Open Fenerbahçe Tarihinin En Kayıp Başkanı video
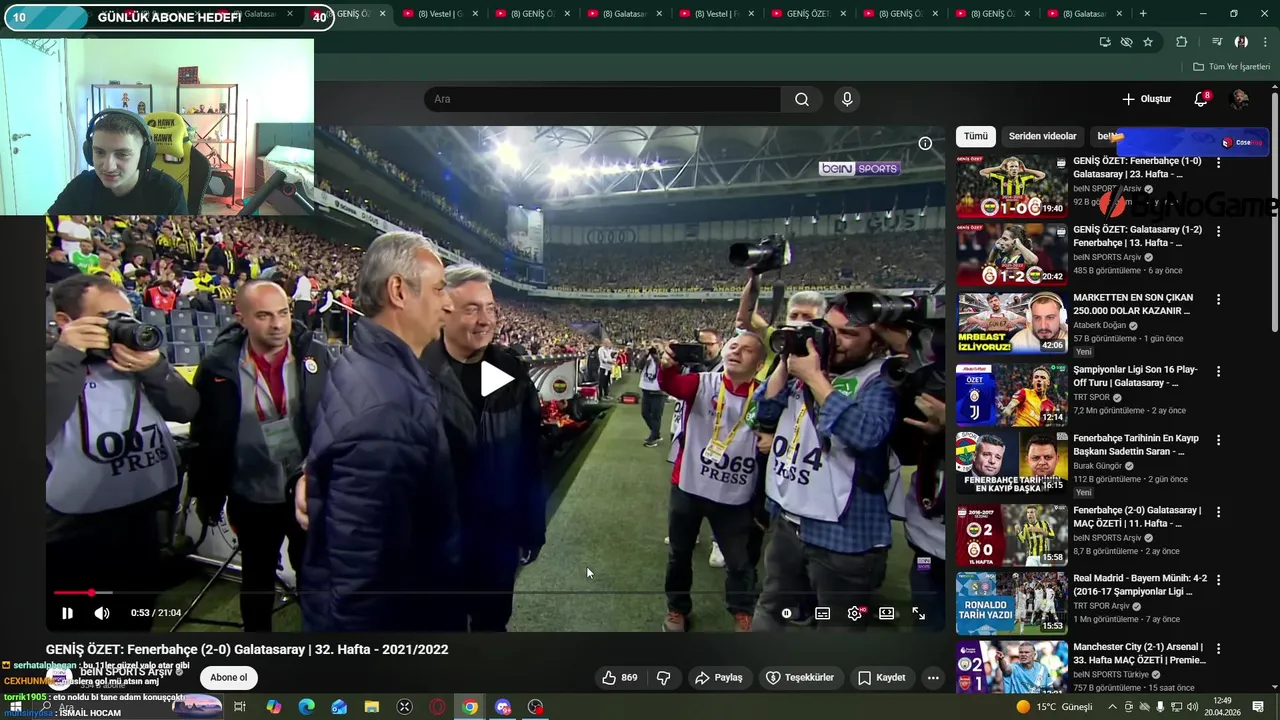 tap(1136, 444)
